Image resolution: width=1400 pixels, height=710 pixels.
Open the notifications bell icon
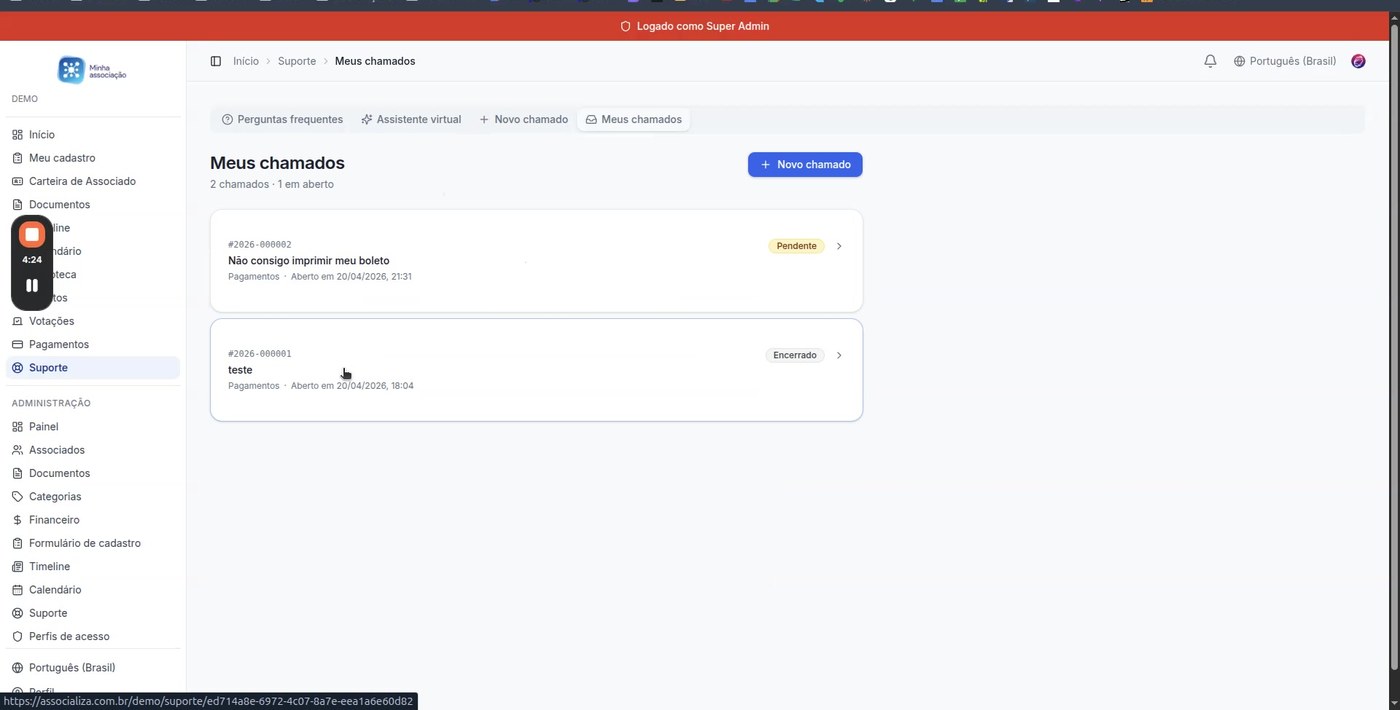(1210, 61)
